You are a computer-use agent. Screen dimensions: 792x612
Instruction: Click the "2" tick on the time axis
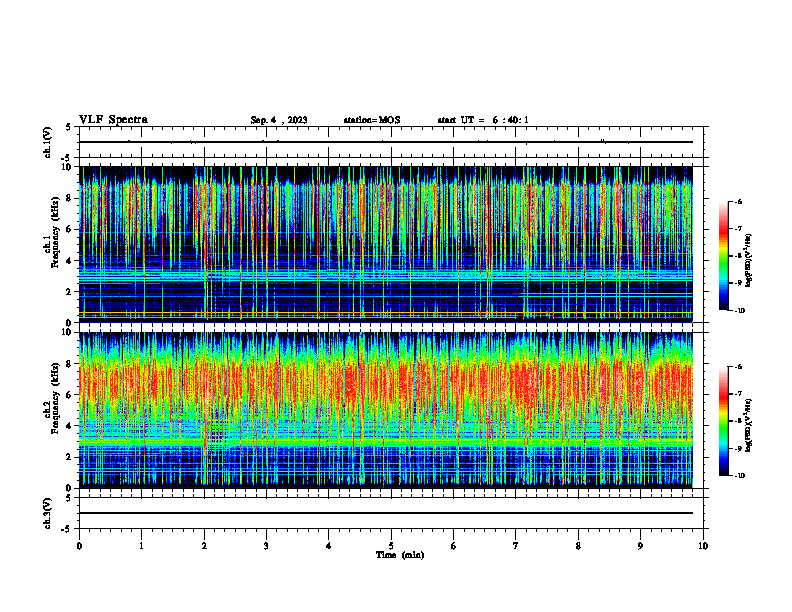204,546
